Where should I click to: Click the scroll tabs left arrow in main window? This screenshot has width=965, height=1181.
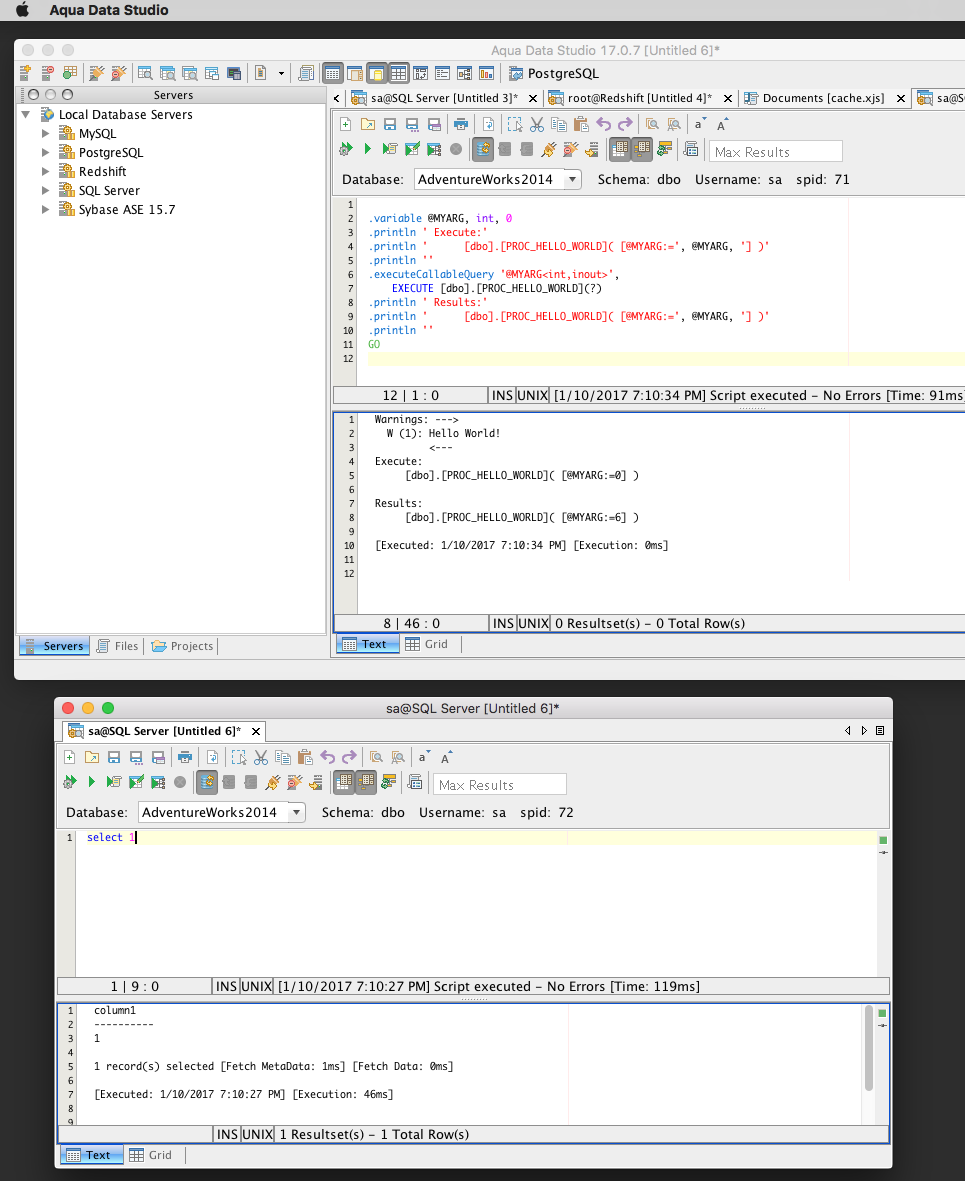pyautogui.click(x=337, y=98)
